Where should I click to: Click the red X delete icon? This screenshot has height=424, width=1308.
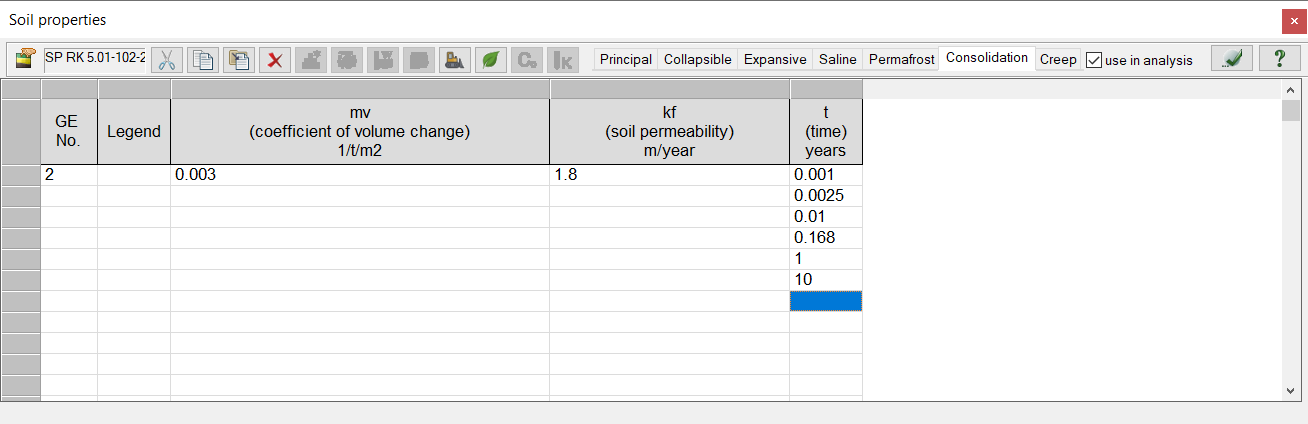275,60
